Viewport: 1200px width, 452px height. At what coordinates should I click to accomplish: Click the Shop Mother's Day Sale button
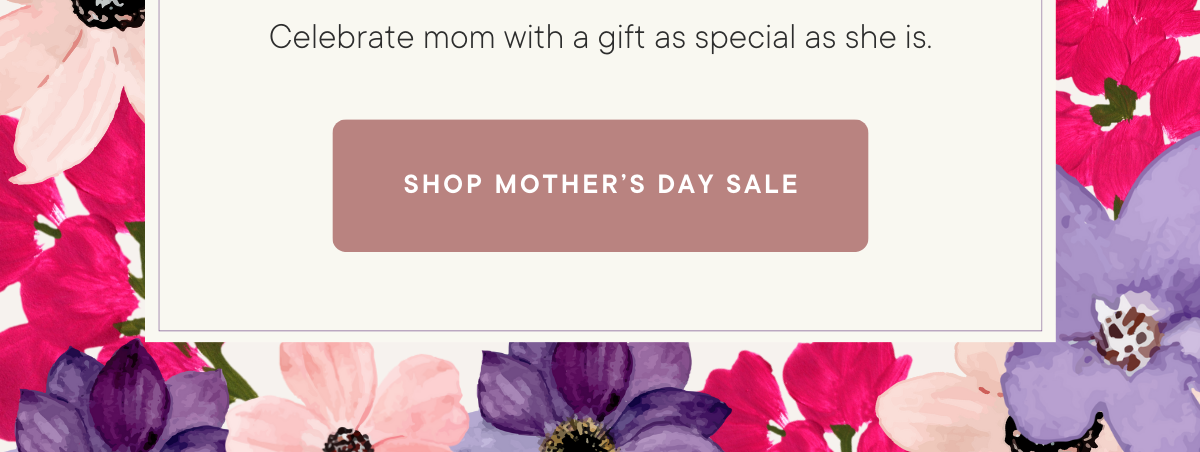600,185
